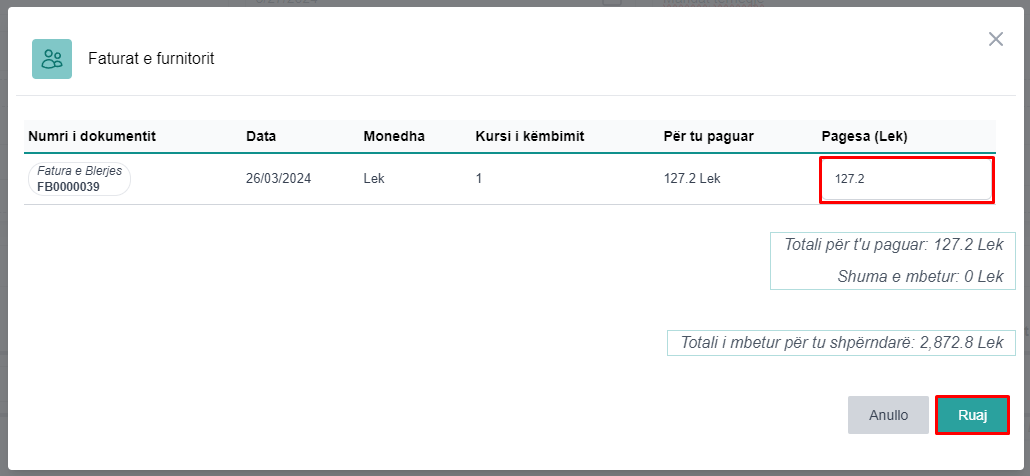Image resolution: width=1030 pixels, height=476 pixels.
Task: Click the exchange rate value 1
Action: 479,179
